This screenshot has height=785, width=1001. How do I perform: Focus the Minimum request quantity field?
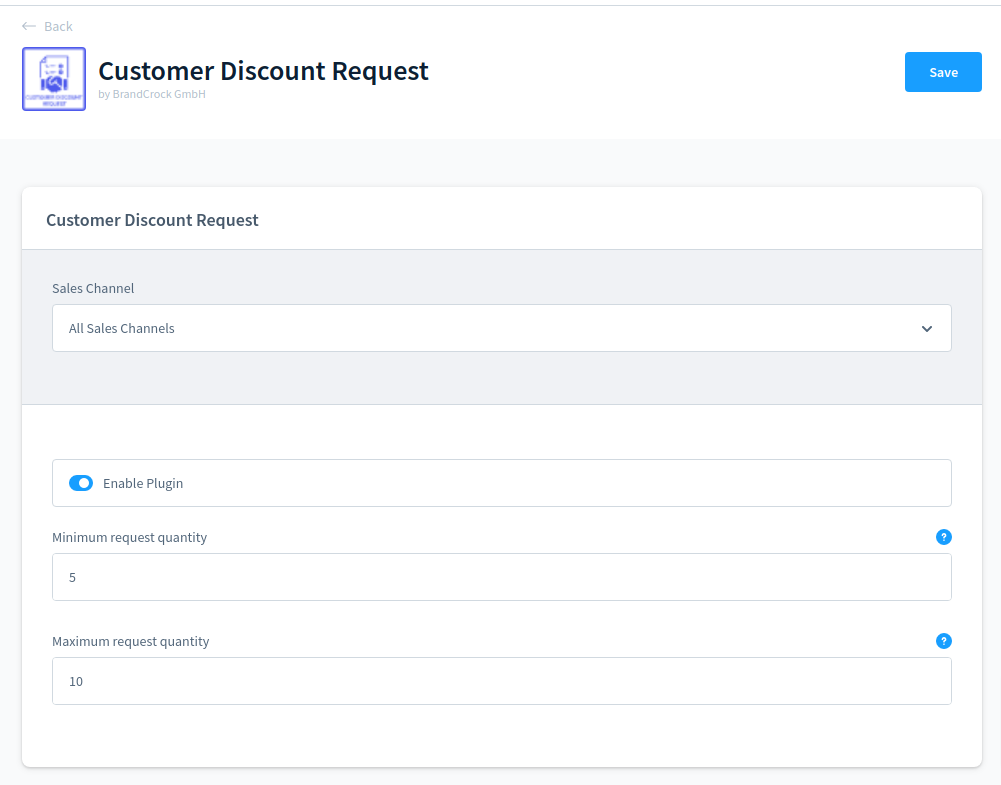[502, 577]
